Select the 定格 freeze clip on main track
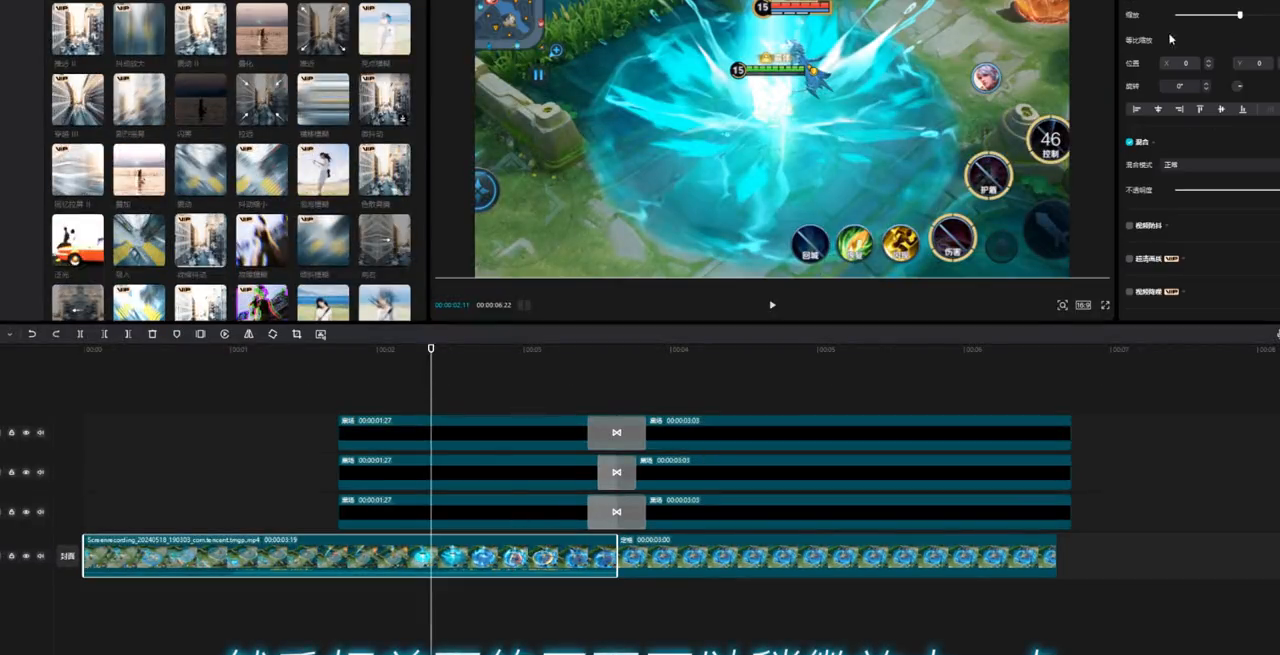The width and height of the screenshot is (1280, 655). (837, 556)
